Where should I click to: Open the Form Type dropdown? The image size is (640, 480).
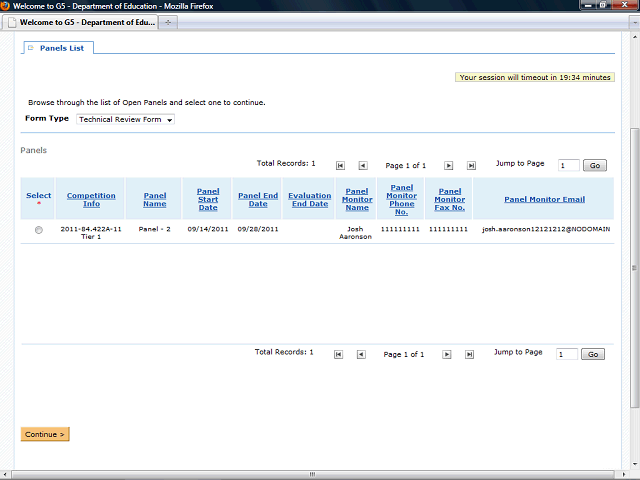coord(126,120)
